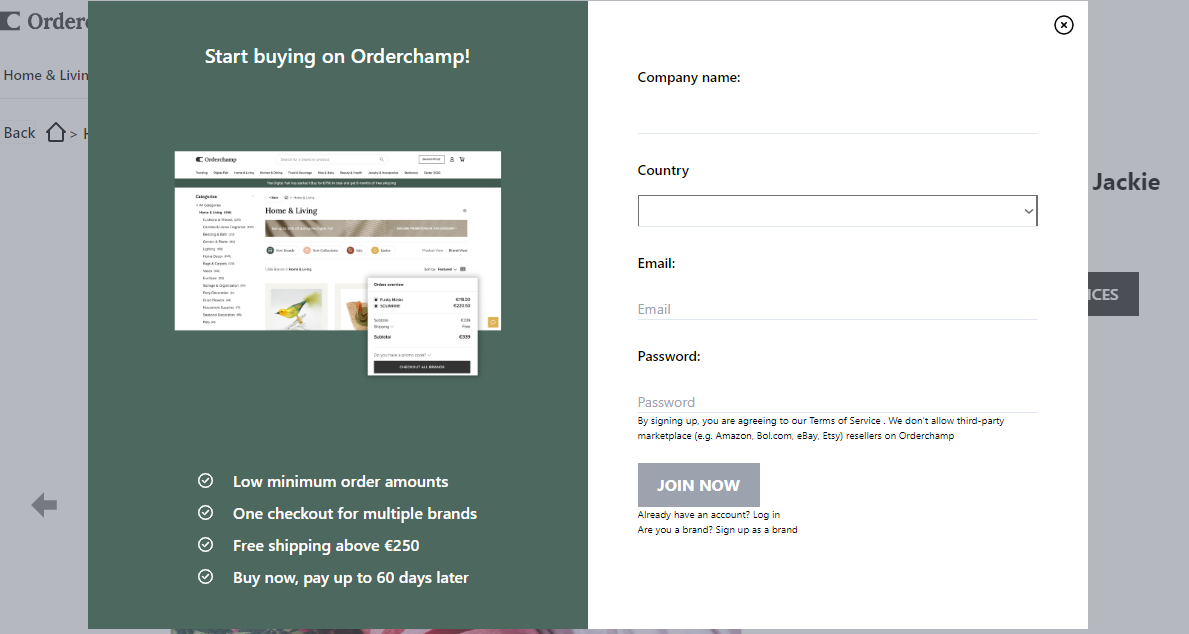Click the checkmark beside Free shipping above €250
The image size is (1189, 634).
[205, 545]
